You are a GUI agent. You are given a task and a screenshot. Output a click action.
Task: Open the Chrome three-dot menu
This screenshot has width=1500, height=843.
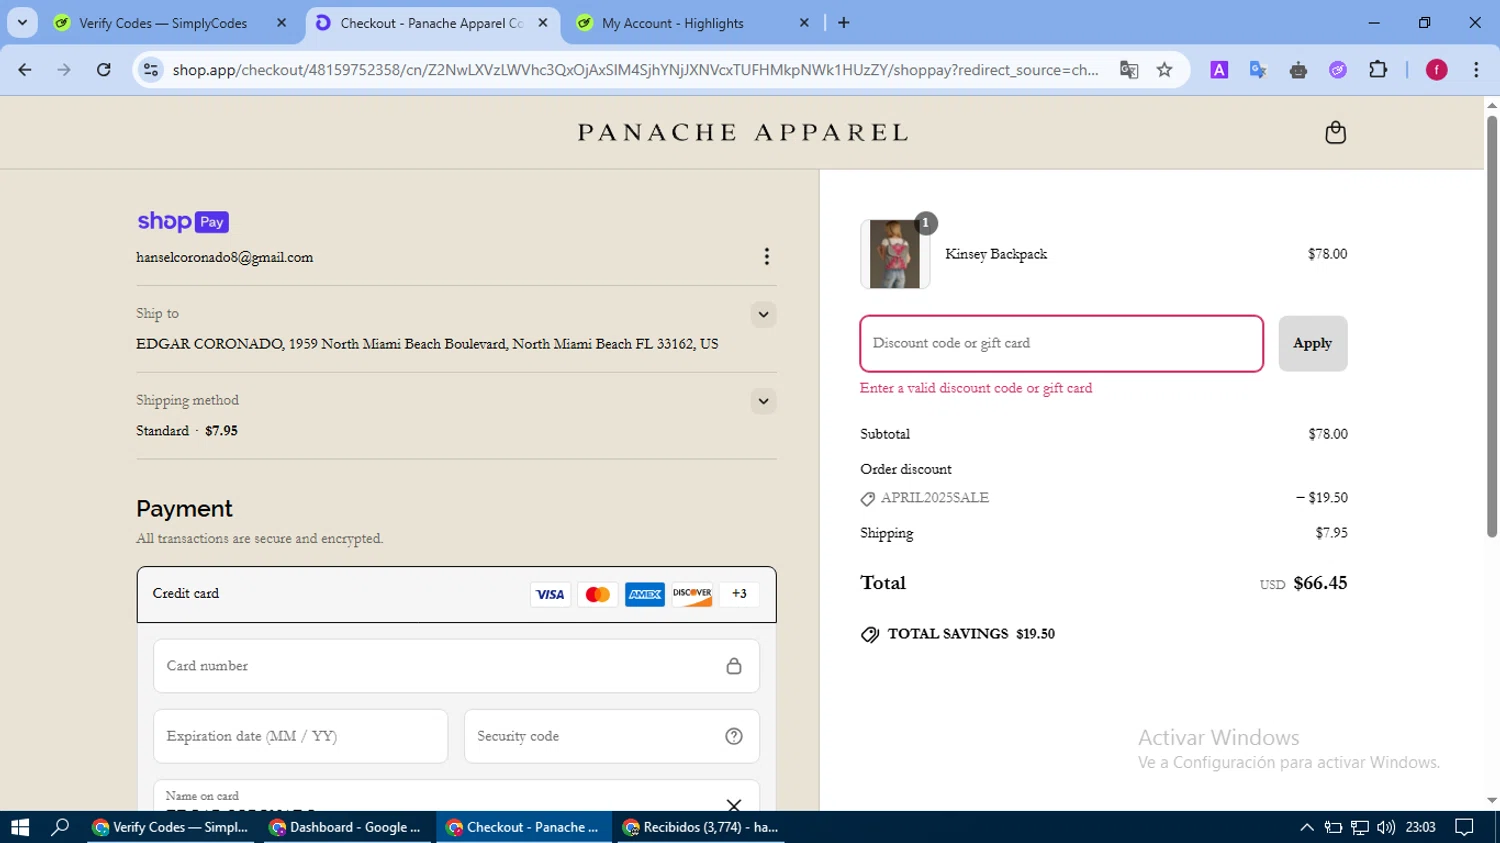tap(1476, 69)
